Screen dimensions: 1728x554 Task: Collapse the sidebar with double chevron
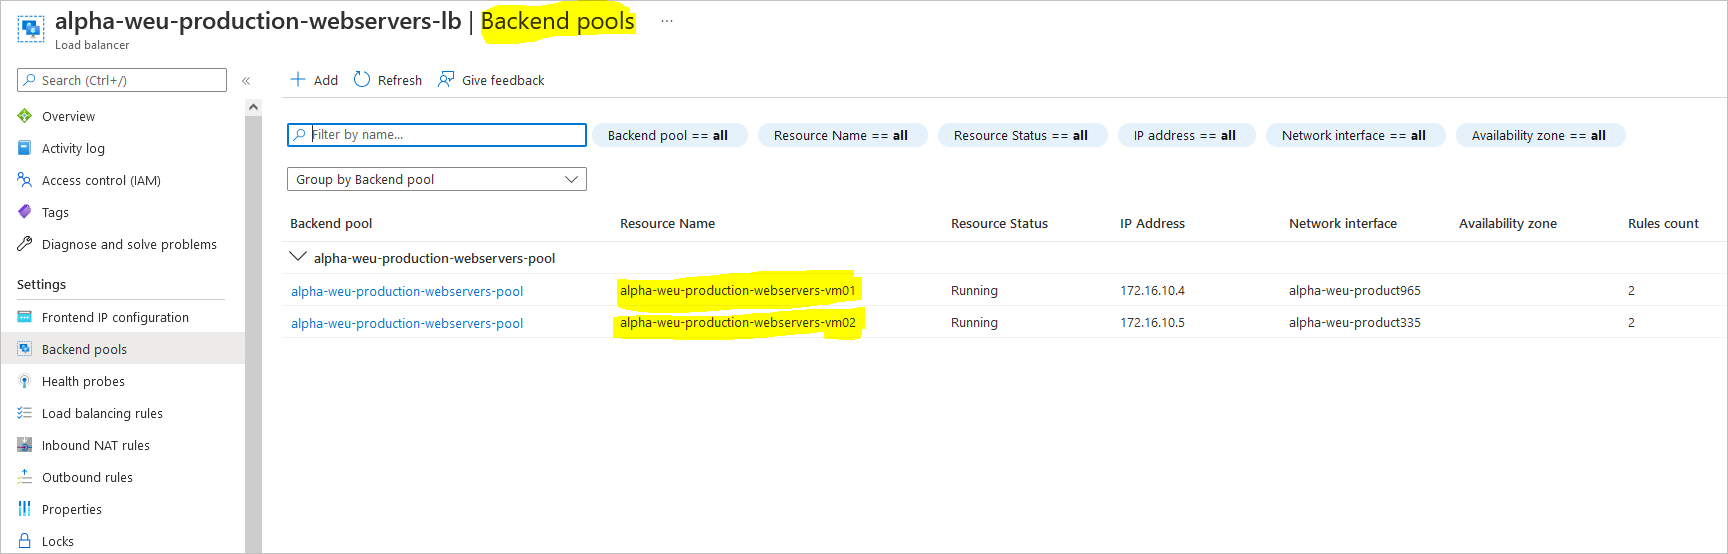(x=246, y=81)
